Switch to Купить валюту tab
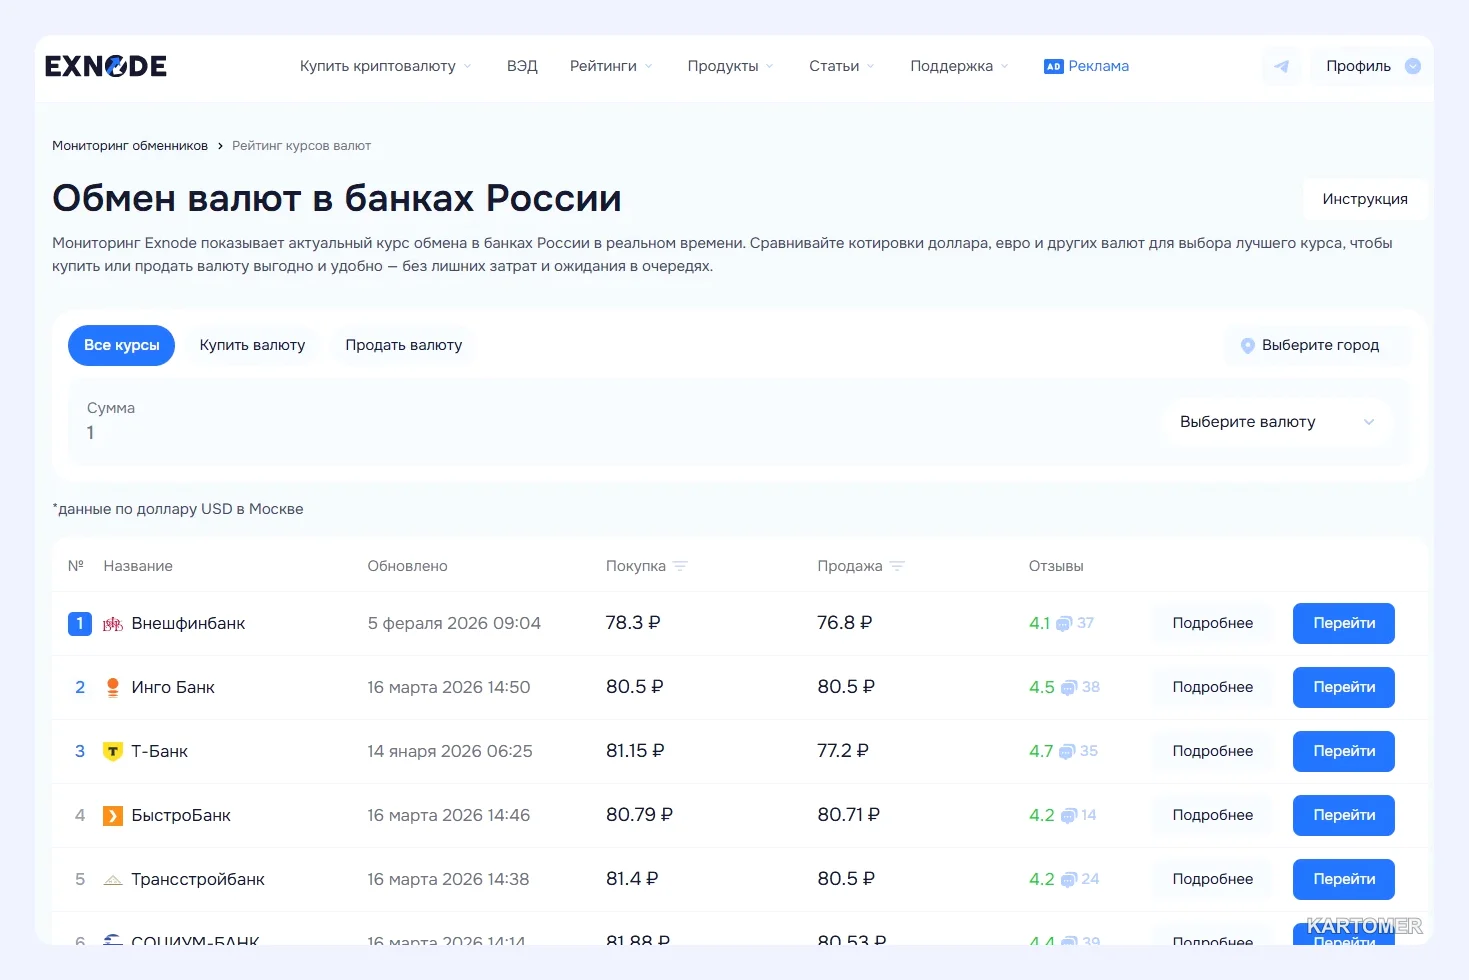 point(252,345)
